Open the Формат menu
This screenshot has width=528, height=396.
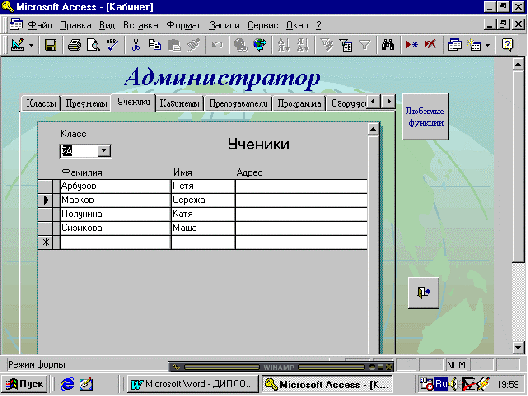tap(184, 25)
